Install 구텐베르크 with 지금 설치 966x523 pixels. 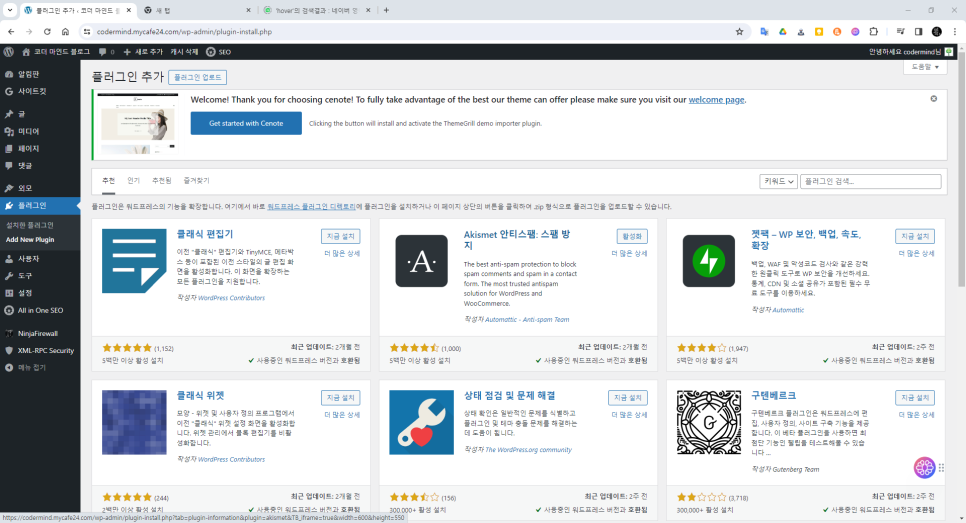[915, 397]
